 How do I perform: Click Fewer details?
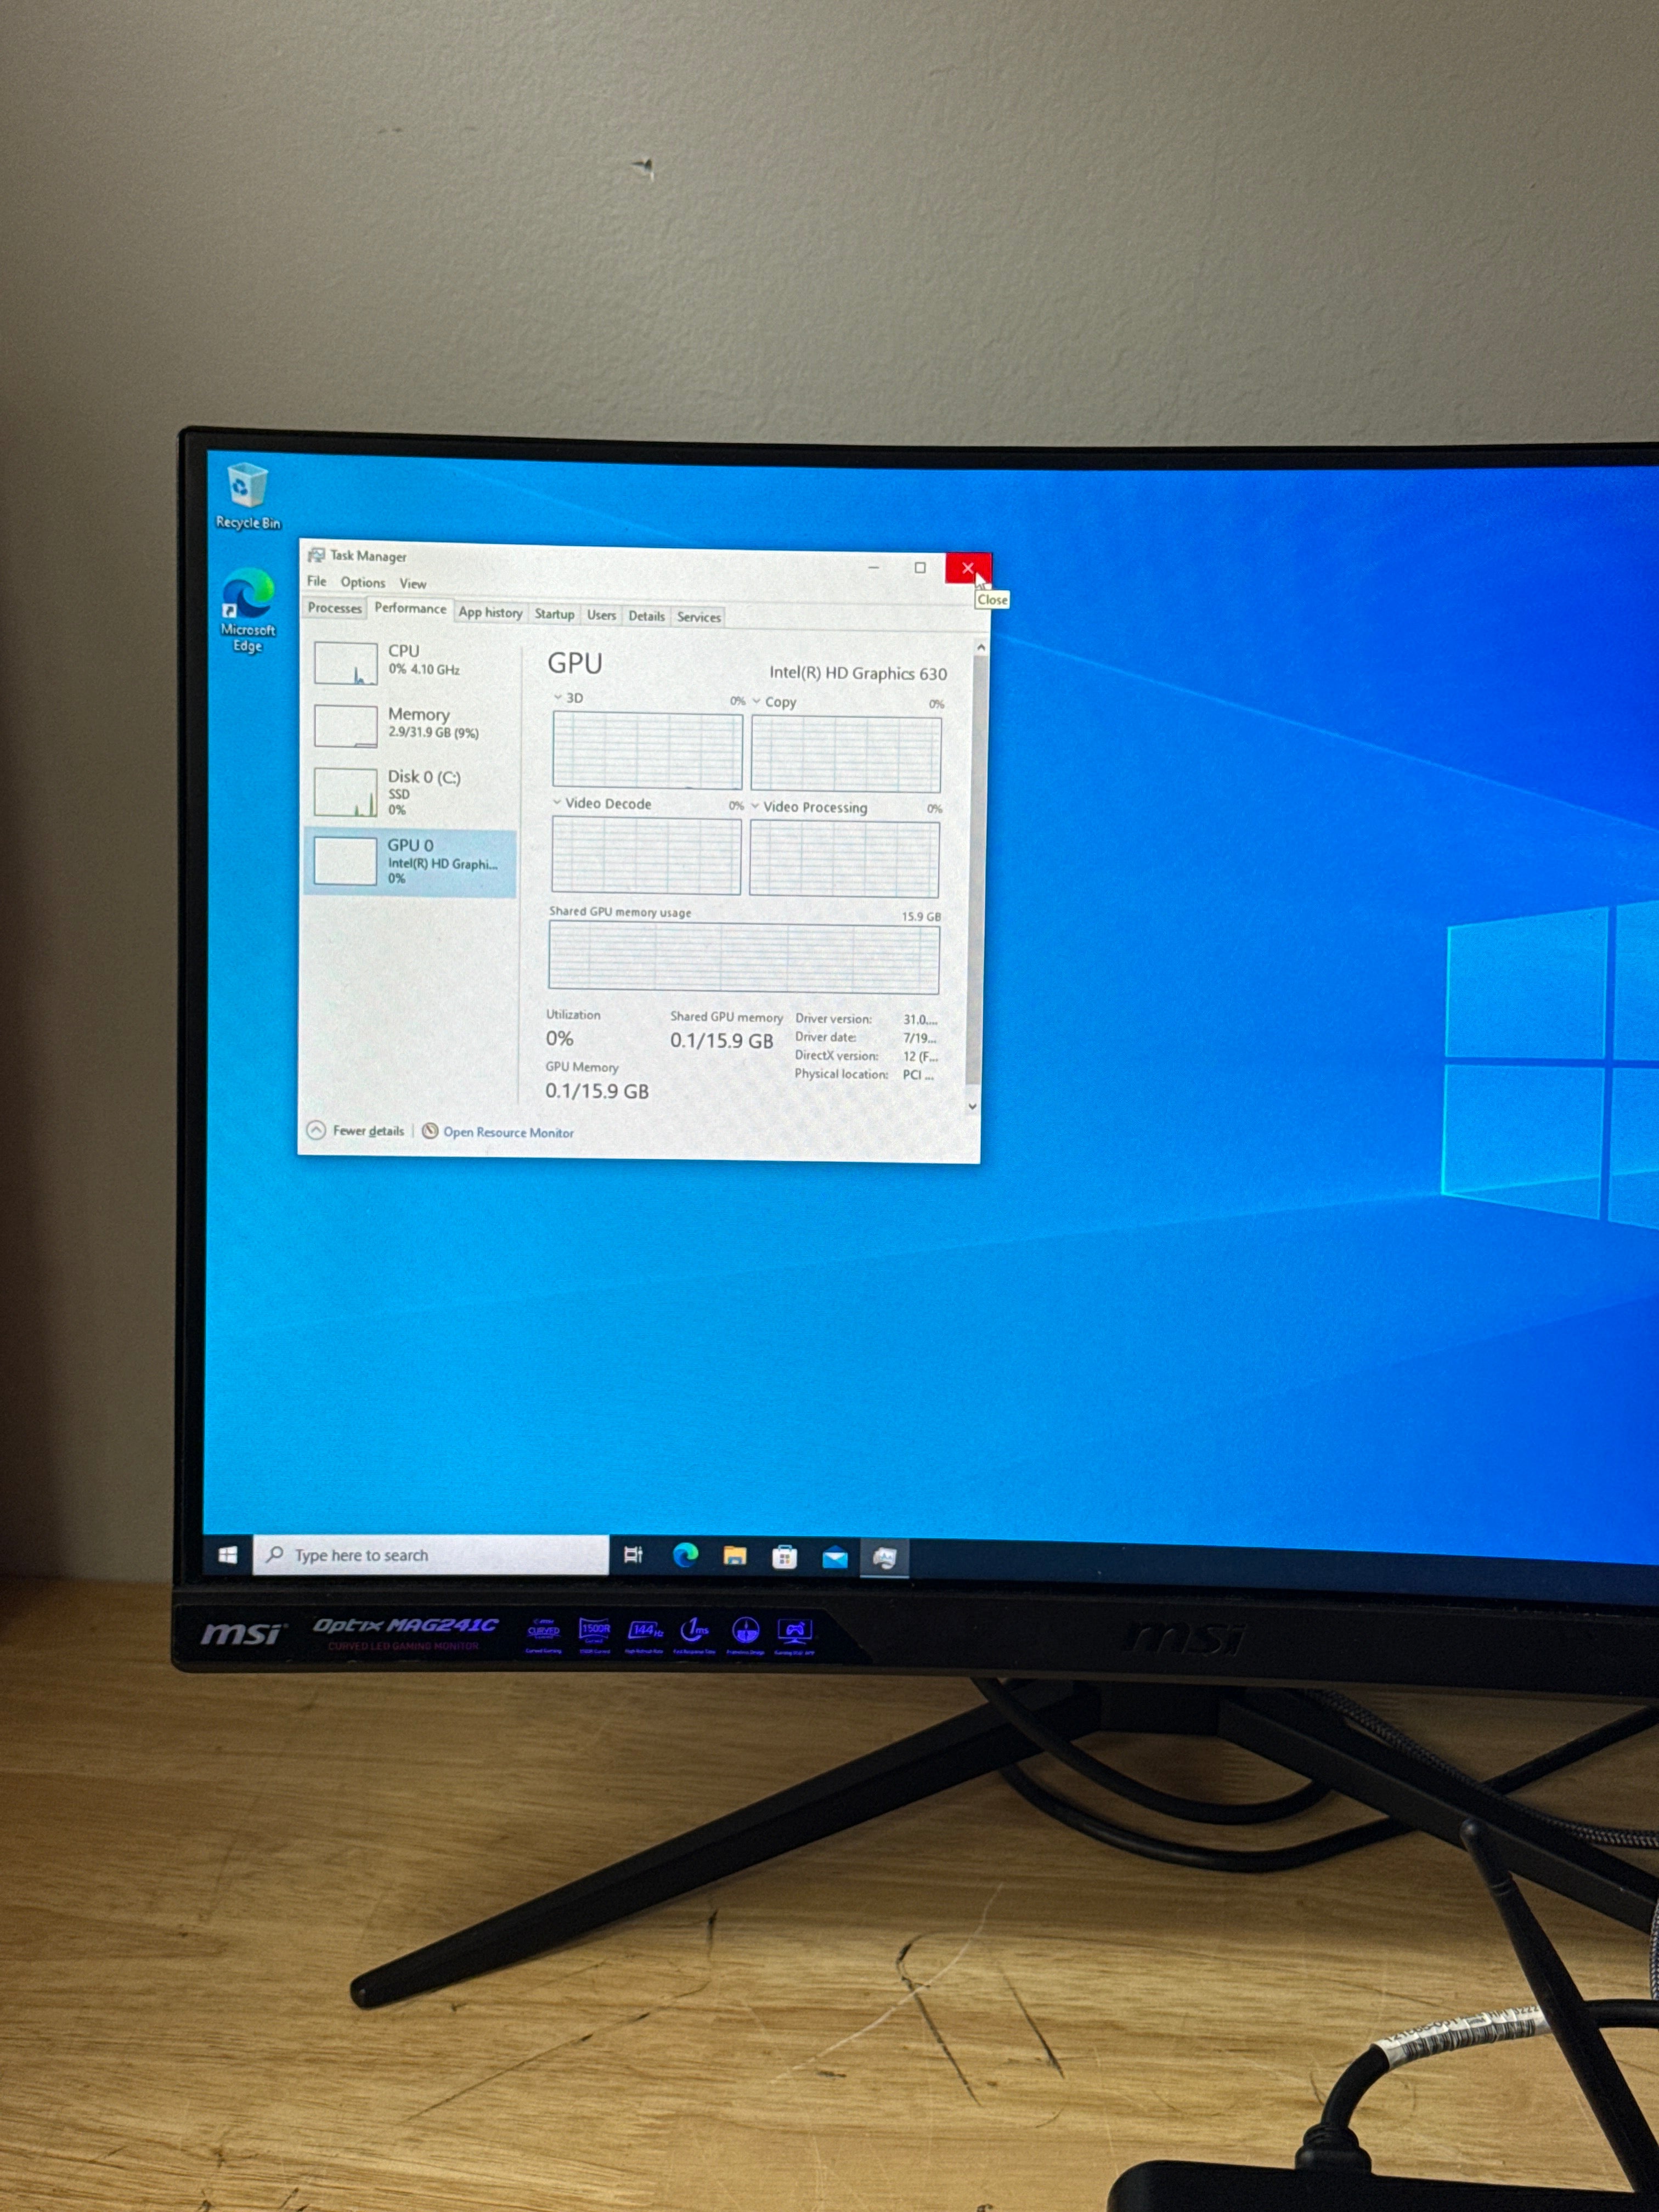click(368, 1131)
